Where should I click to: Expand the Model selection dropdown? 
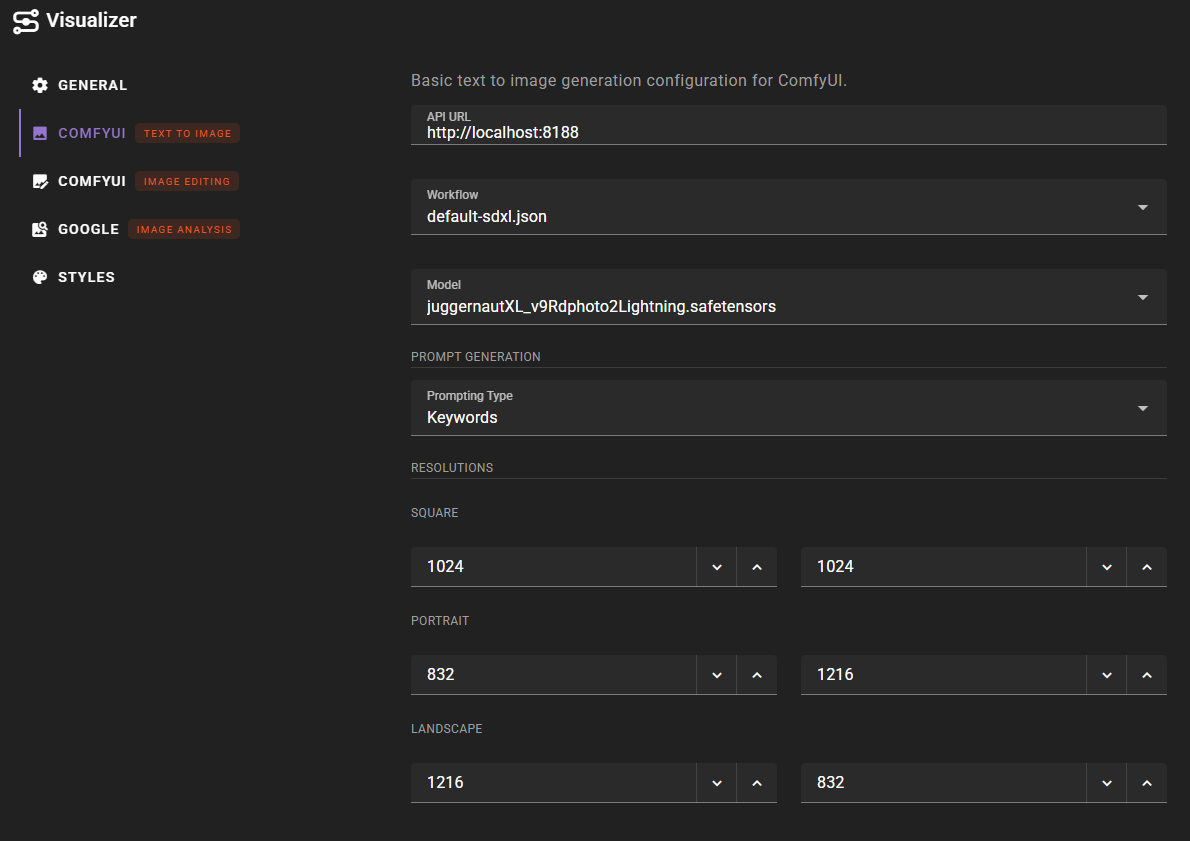coord(1142,297)
